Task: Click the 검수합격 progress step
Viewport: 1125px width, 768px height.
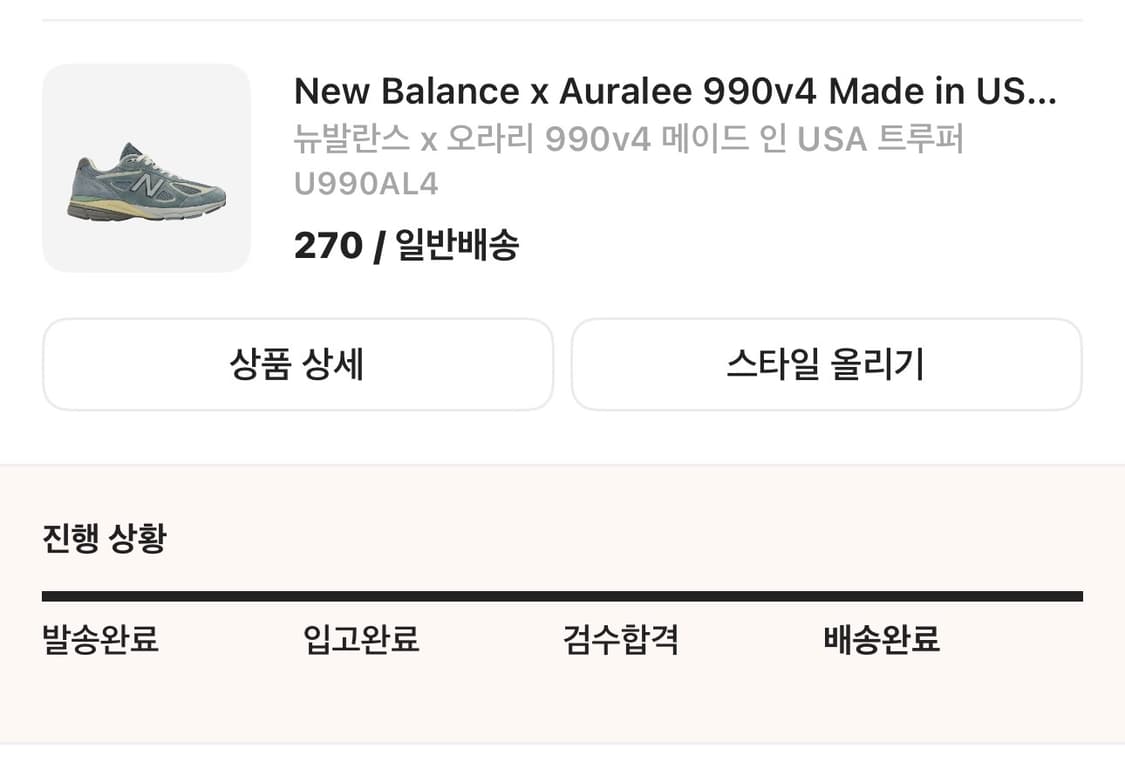Action: (621, 640)
